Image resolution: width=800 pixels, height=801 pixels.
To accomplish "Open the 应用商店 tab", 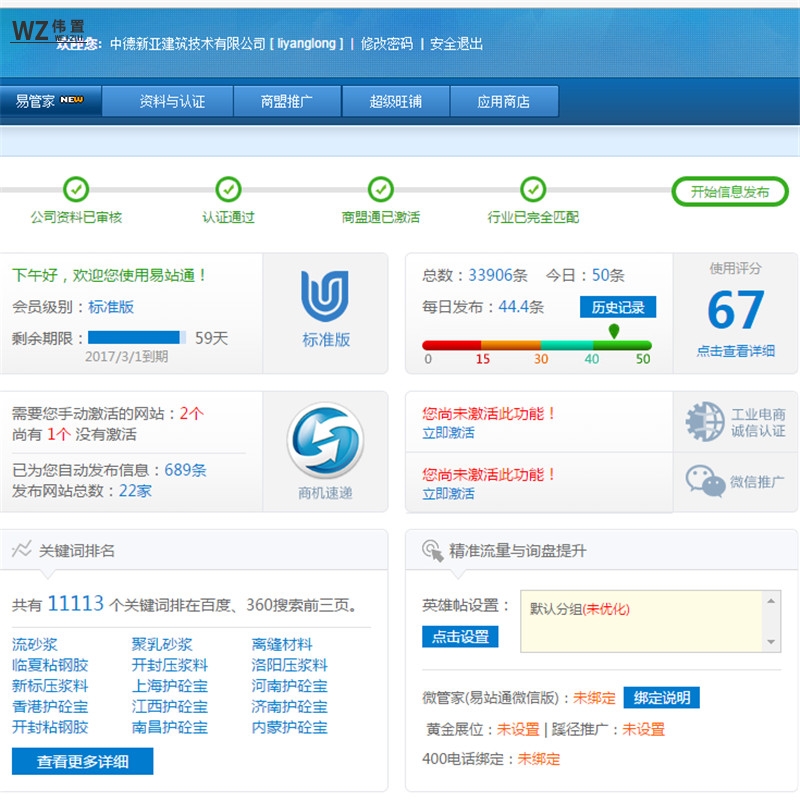I will pyautogui.click(x=503, y=102).
